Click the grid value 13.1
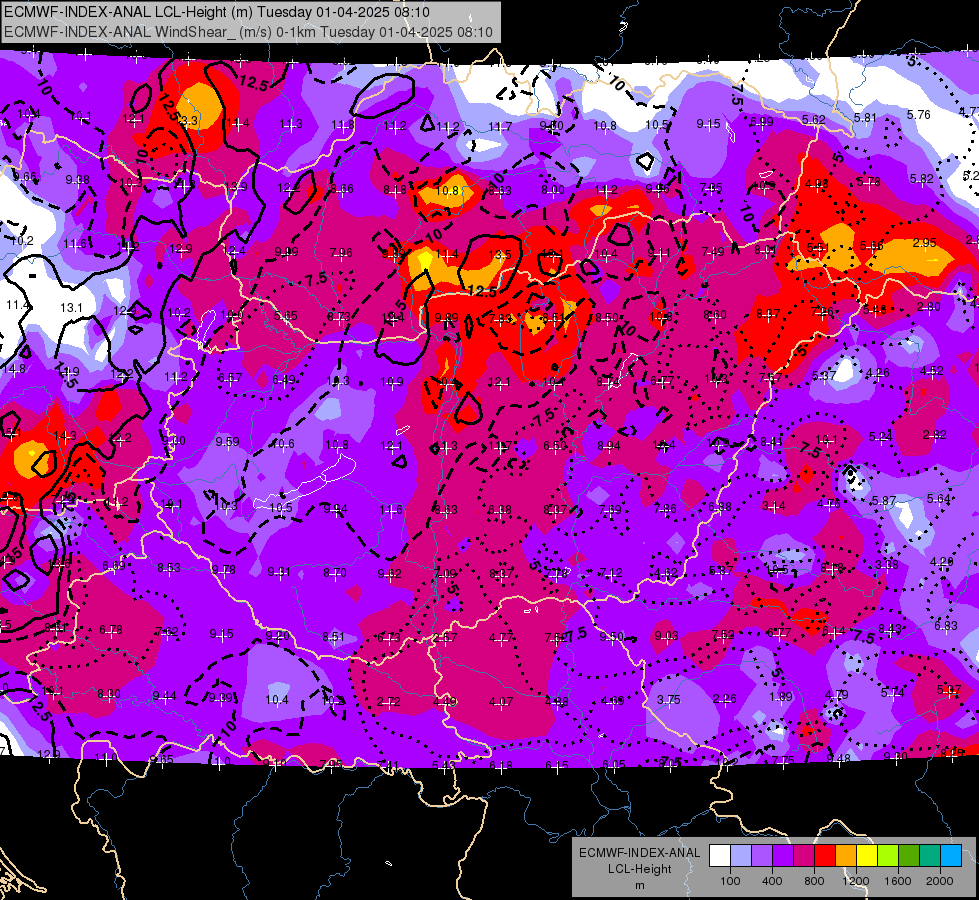Screen dimensions: 979x900 (x=71, y=307)
